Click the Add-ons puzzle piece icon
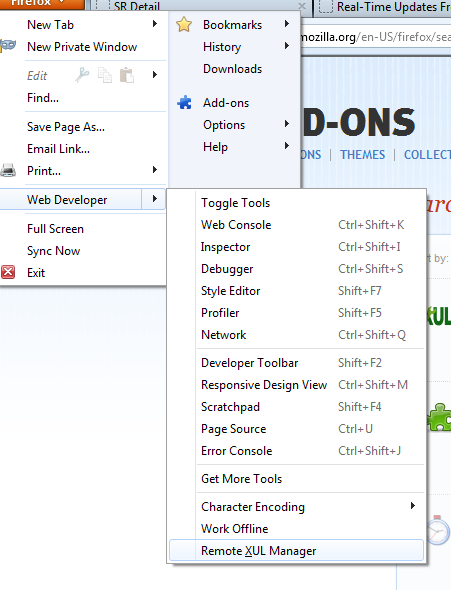The image size is (451, 590). point(184,103)
